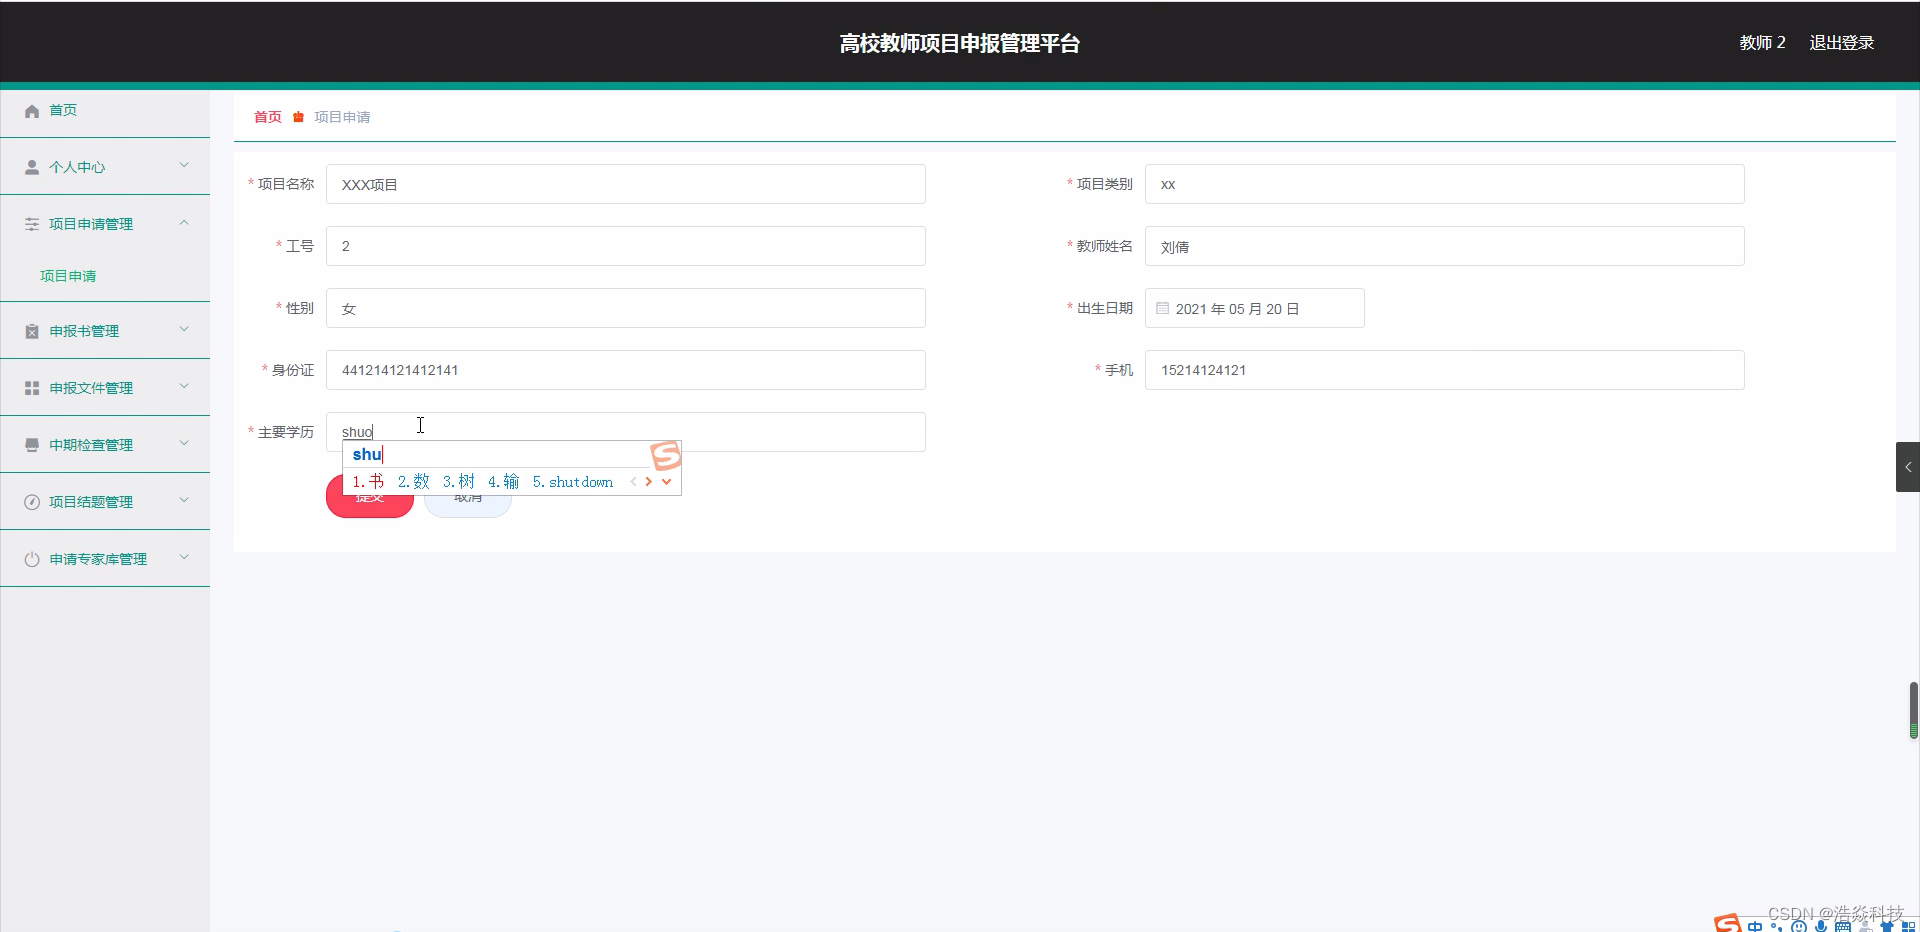Expand the 项目结题管理 dropdown arrow
1920x932 pixels.
pyautogui.click(x=184, y=501)
